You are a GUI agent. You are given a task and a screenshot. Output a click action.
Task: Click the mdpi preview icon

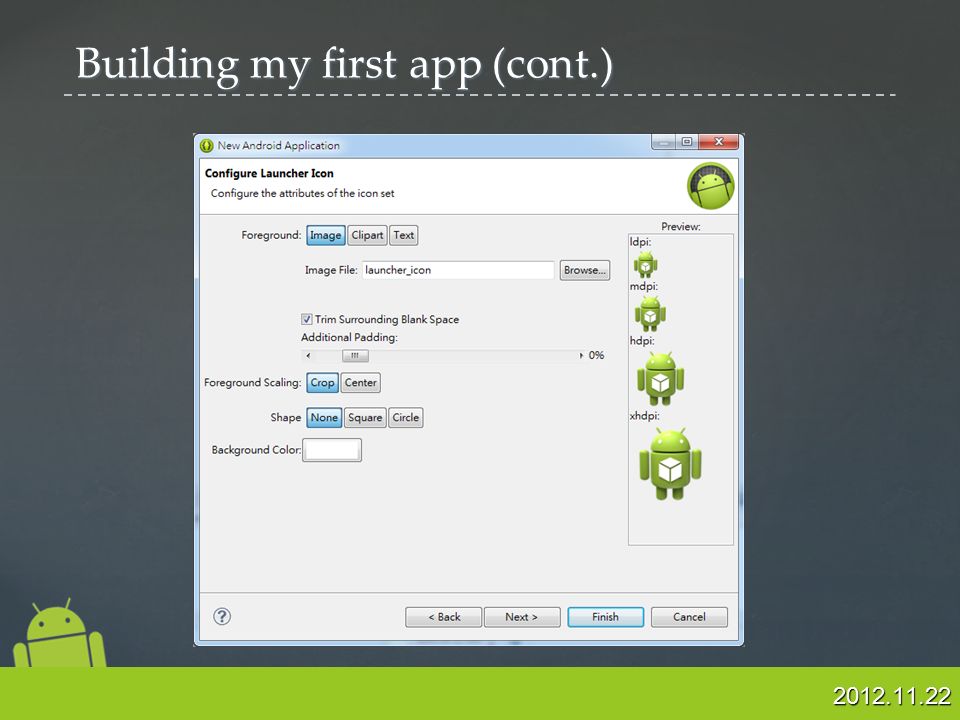pos(650,313)
